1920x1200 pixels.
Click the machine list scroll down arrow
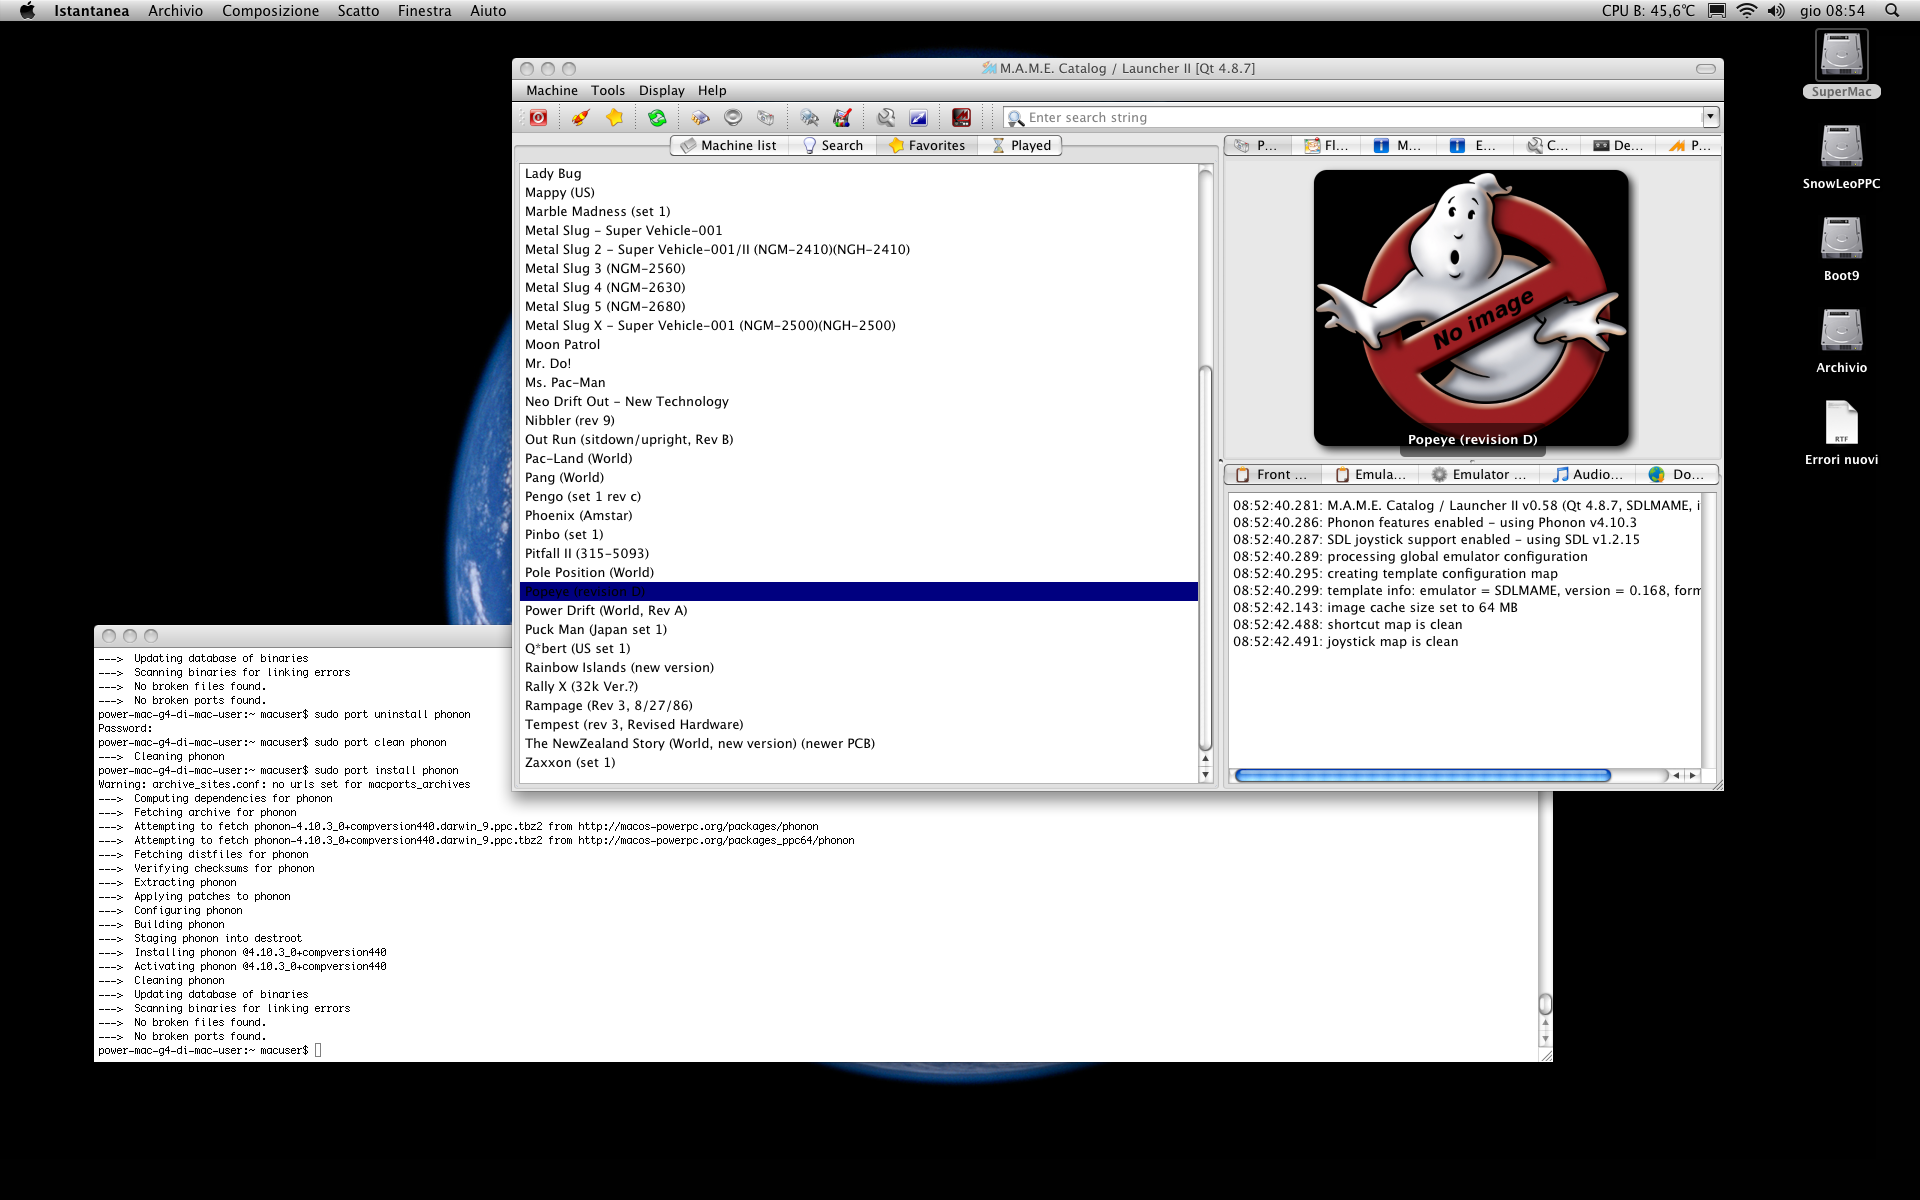pyautogui.click(x=1205, y=774)
